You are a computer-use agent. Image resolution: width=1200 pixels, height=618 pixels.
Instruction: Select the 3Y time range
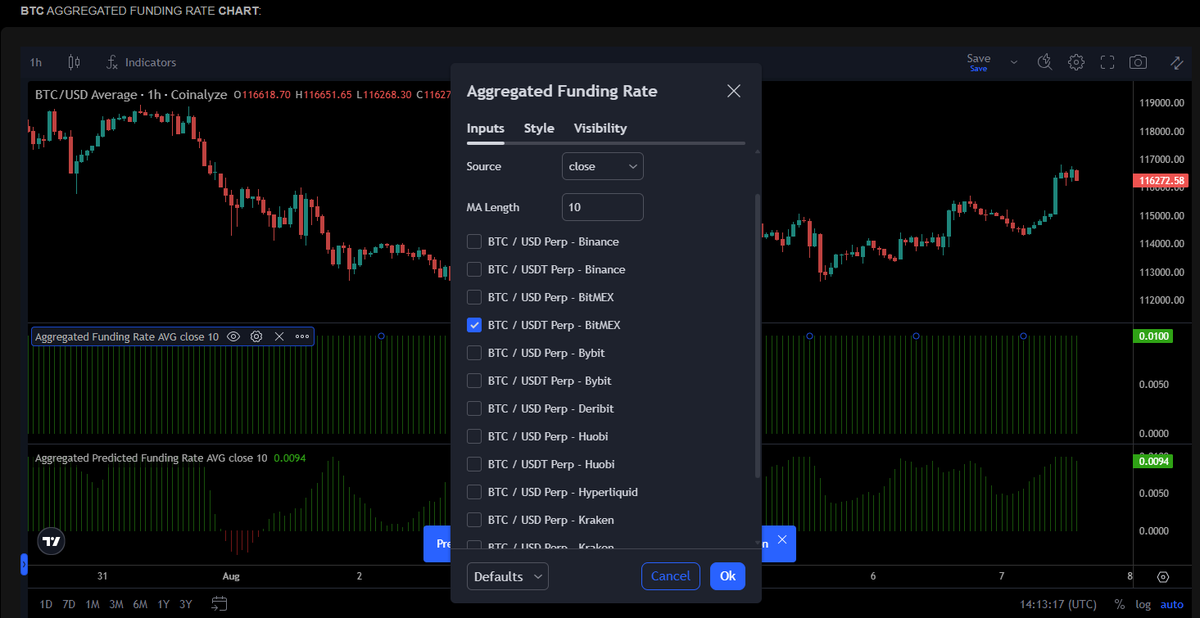coord(186,604)
